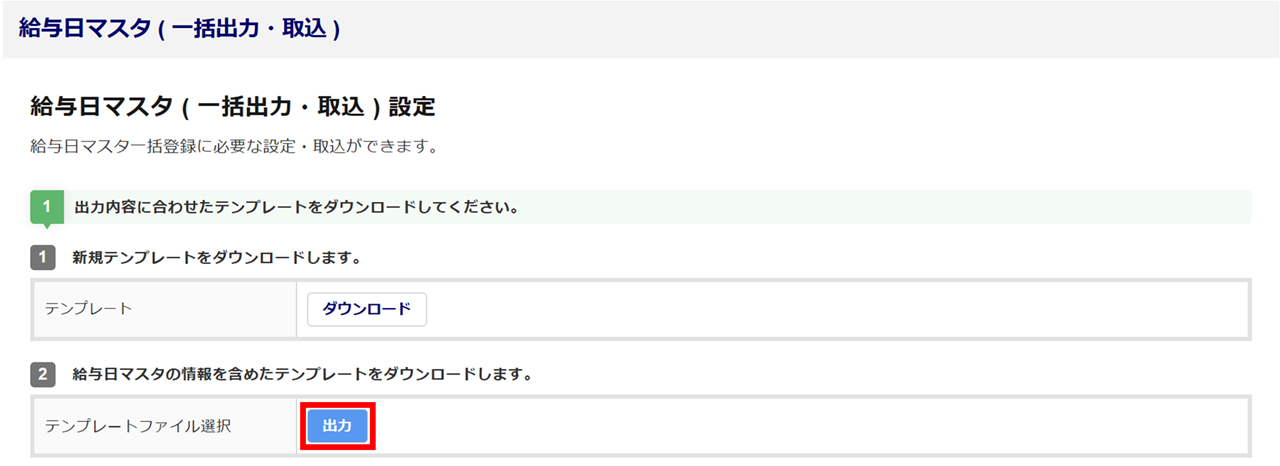This screenshot has height=466, width=1280.
Task: Select the テンプレートファイル選択 label cell
Action: [165, 426]
